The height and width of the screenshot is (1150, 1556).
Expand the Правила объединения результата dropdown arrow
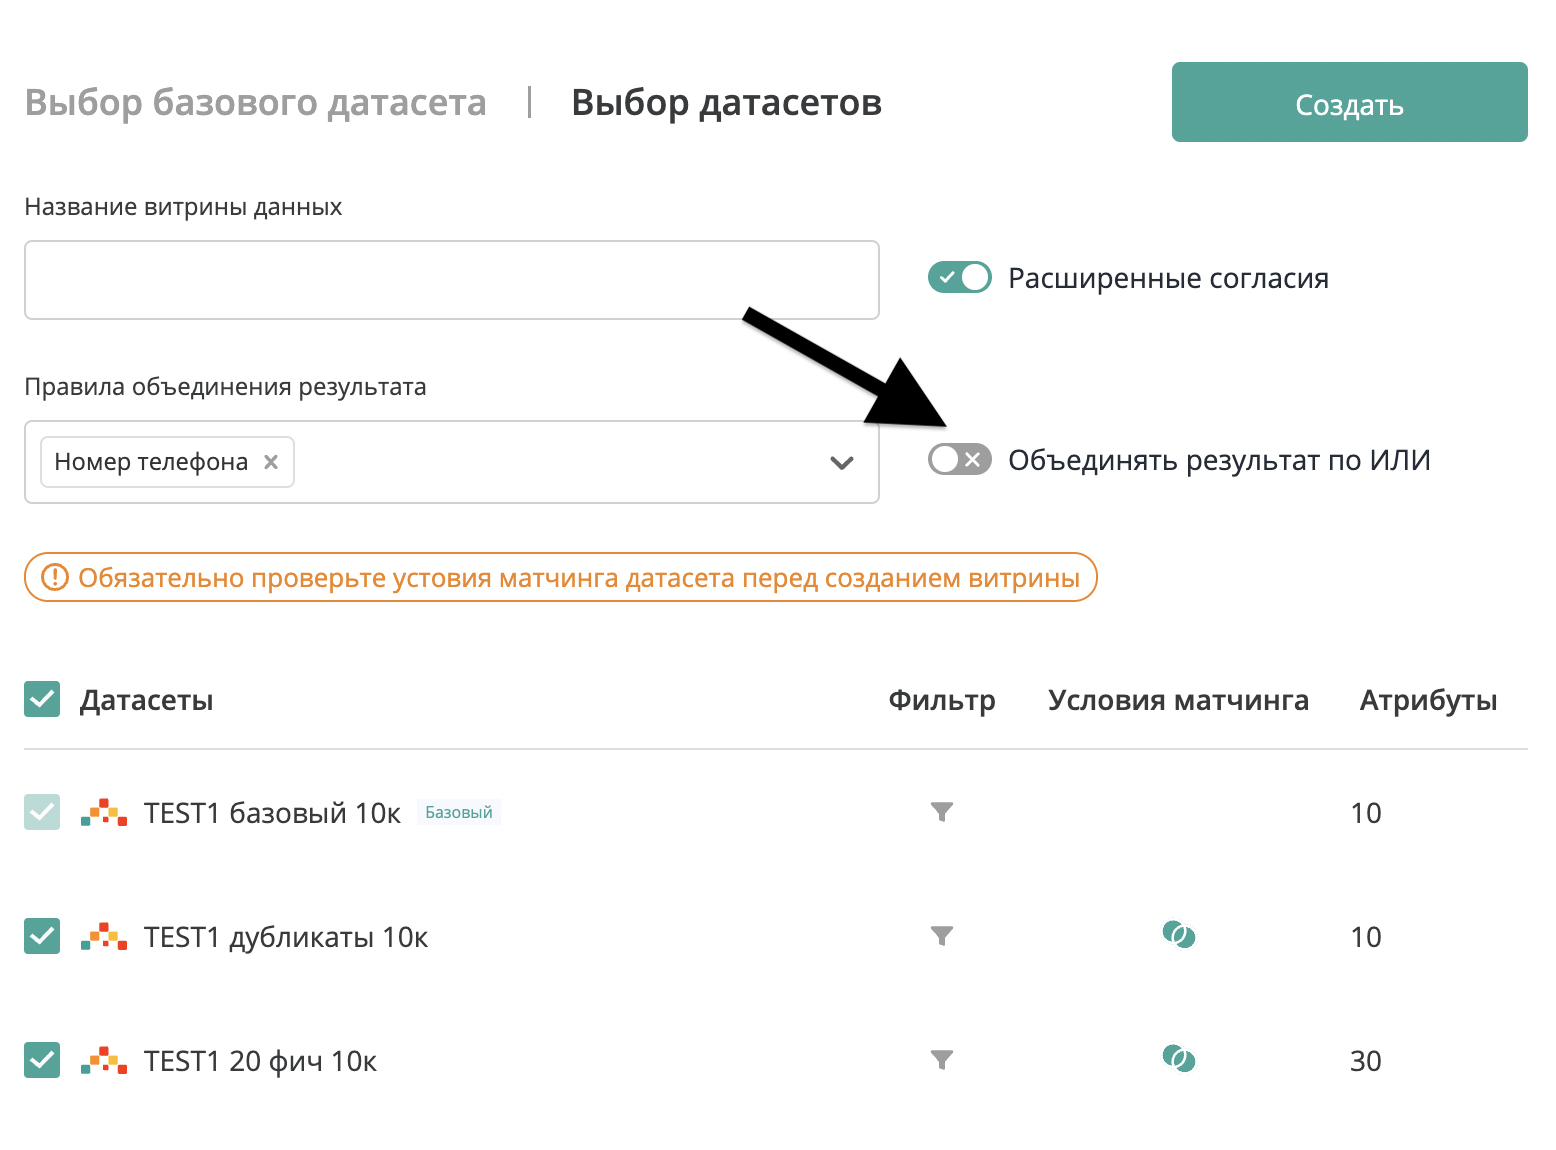pos(842,463)
